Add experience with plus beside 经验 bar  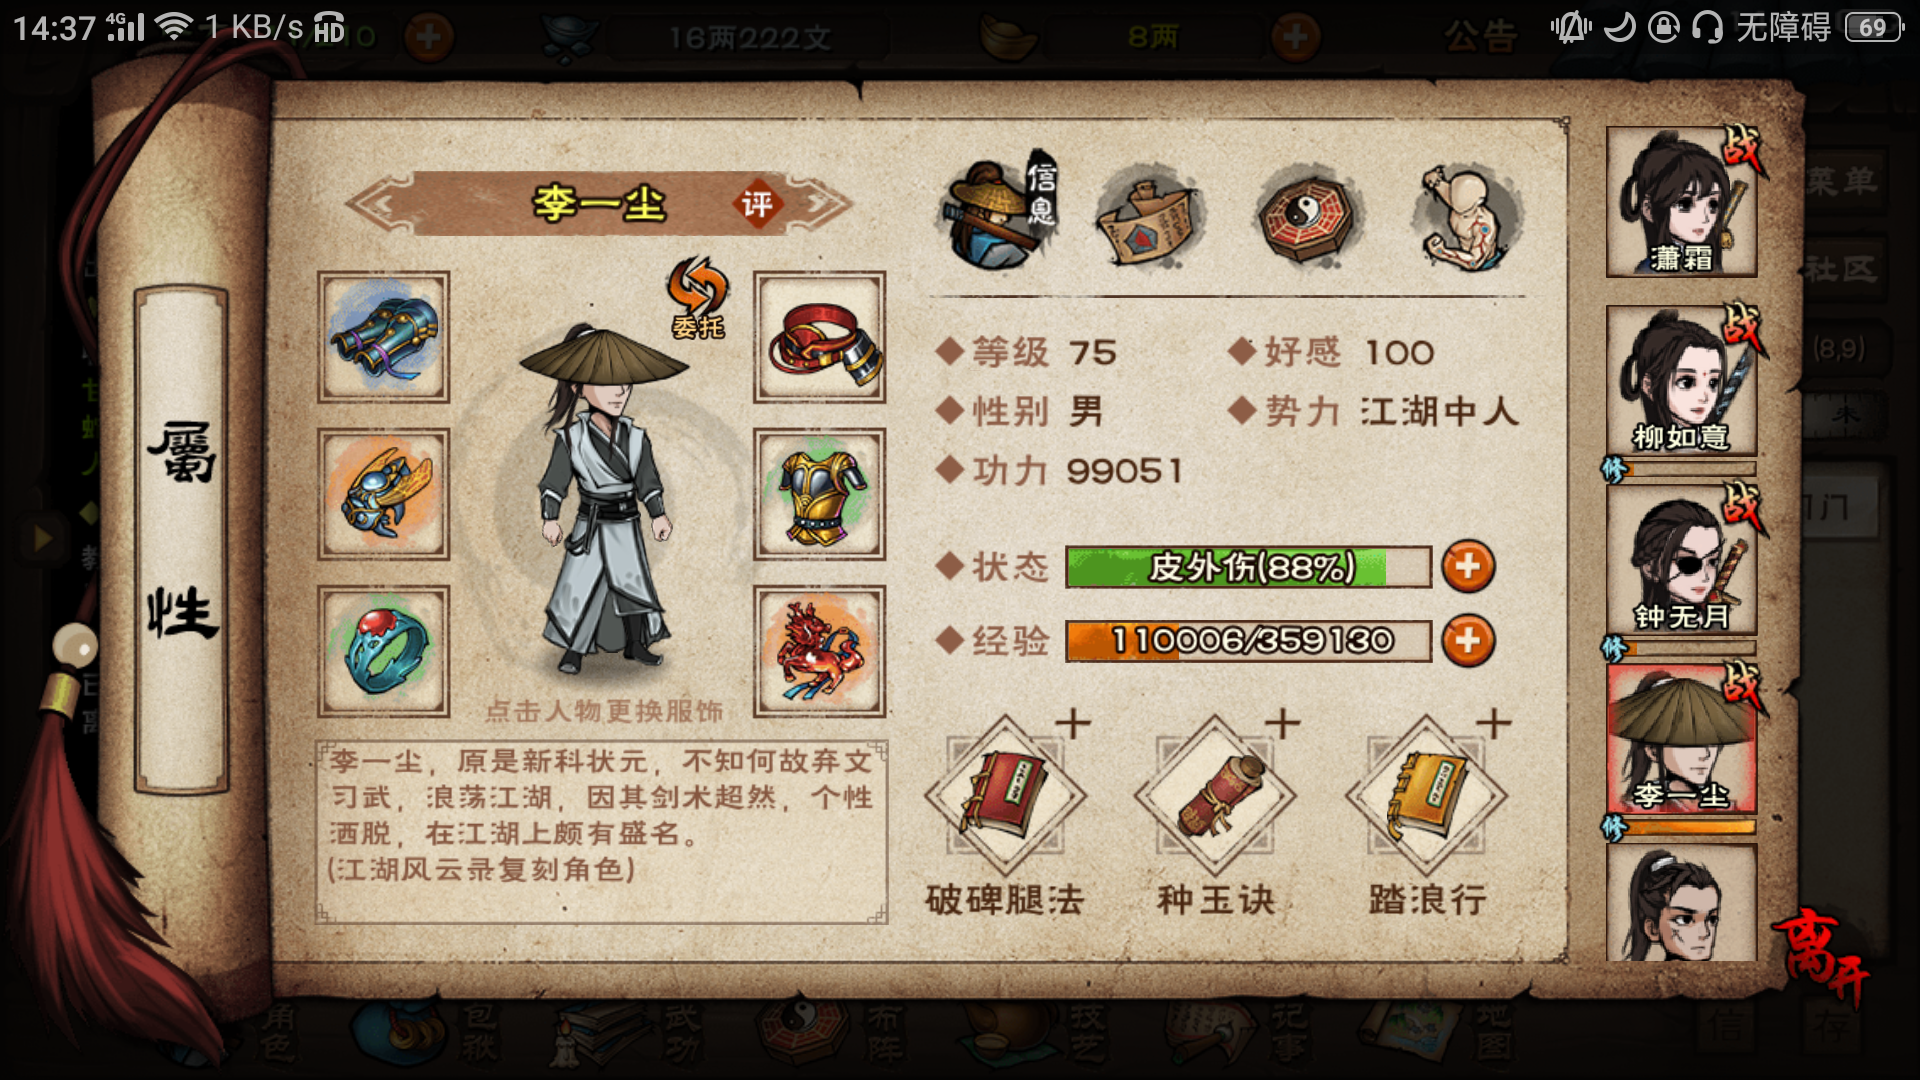[x=1468, y=640]
